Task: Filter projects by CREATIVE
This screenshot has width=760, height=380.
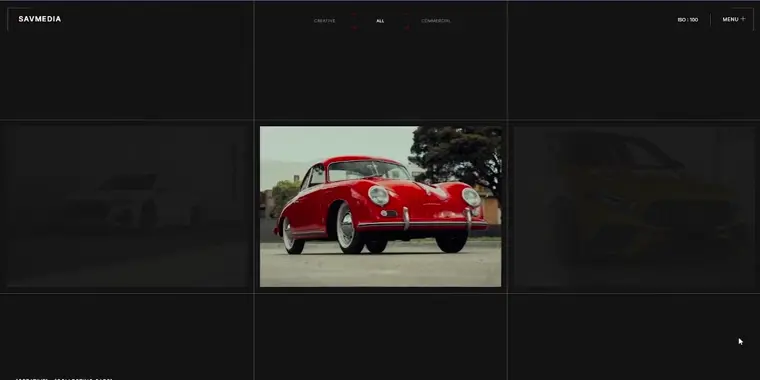Action: tap(324, 21)
